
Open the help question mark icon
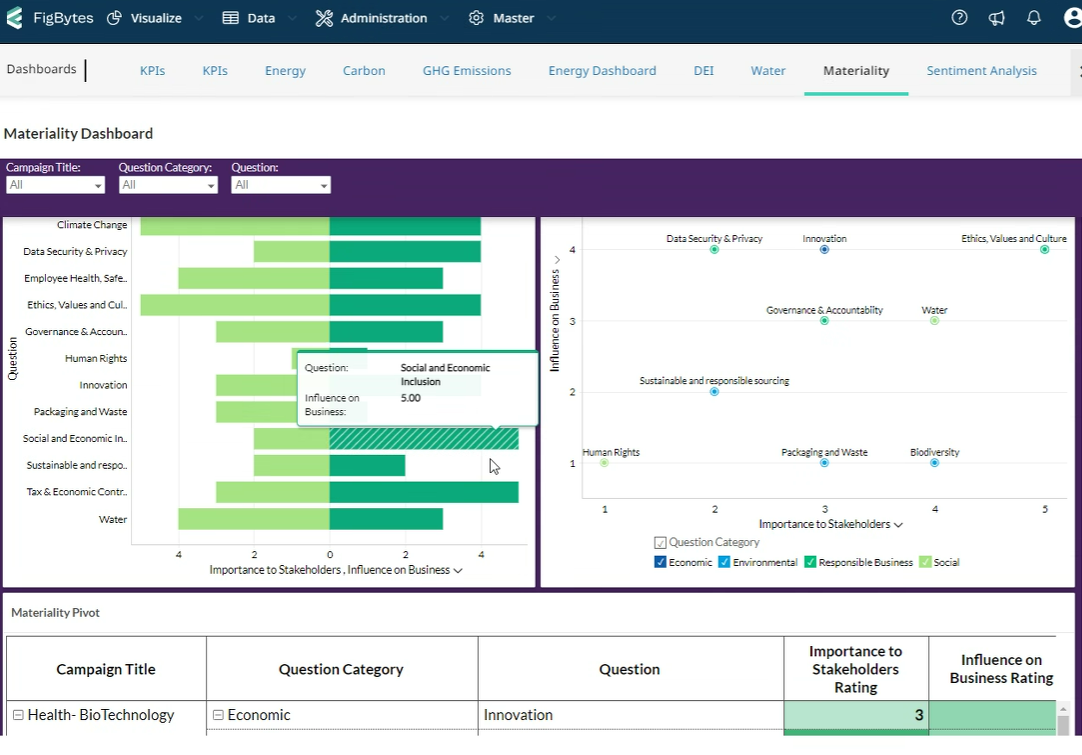[959, 18]
